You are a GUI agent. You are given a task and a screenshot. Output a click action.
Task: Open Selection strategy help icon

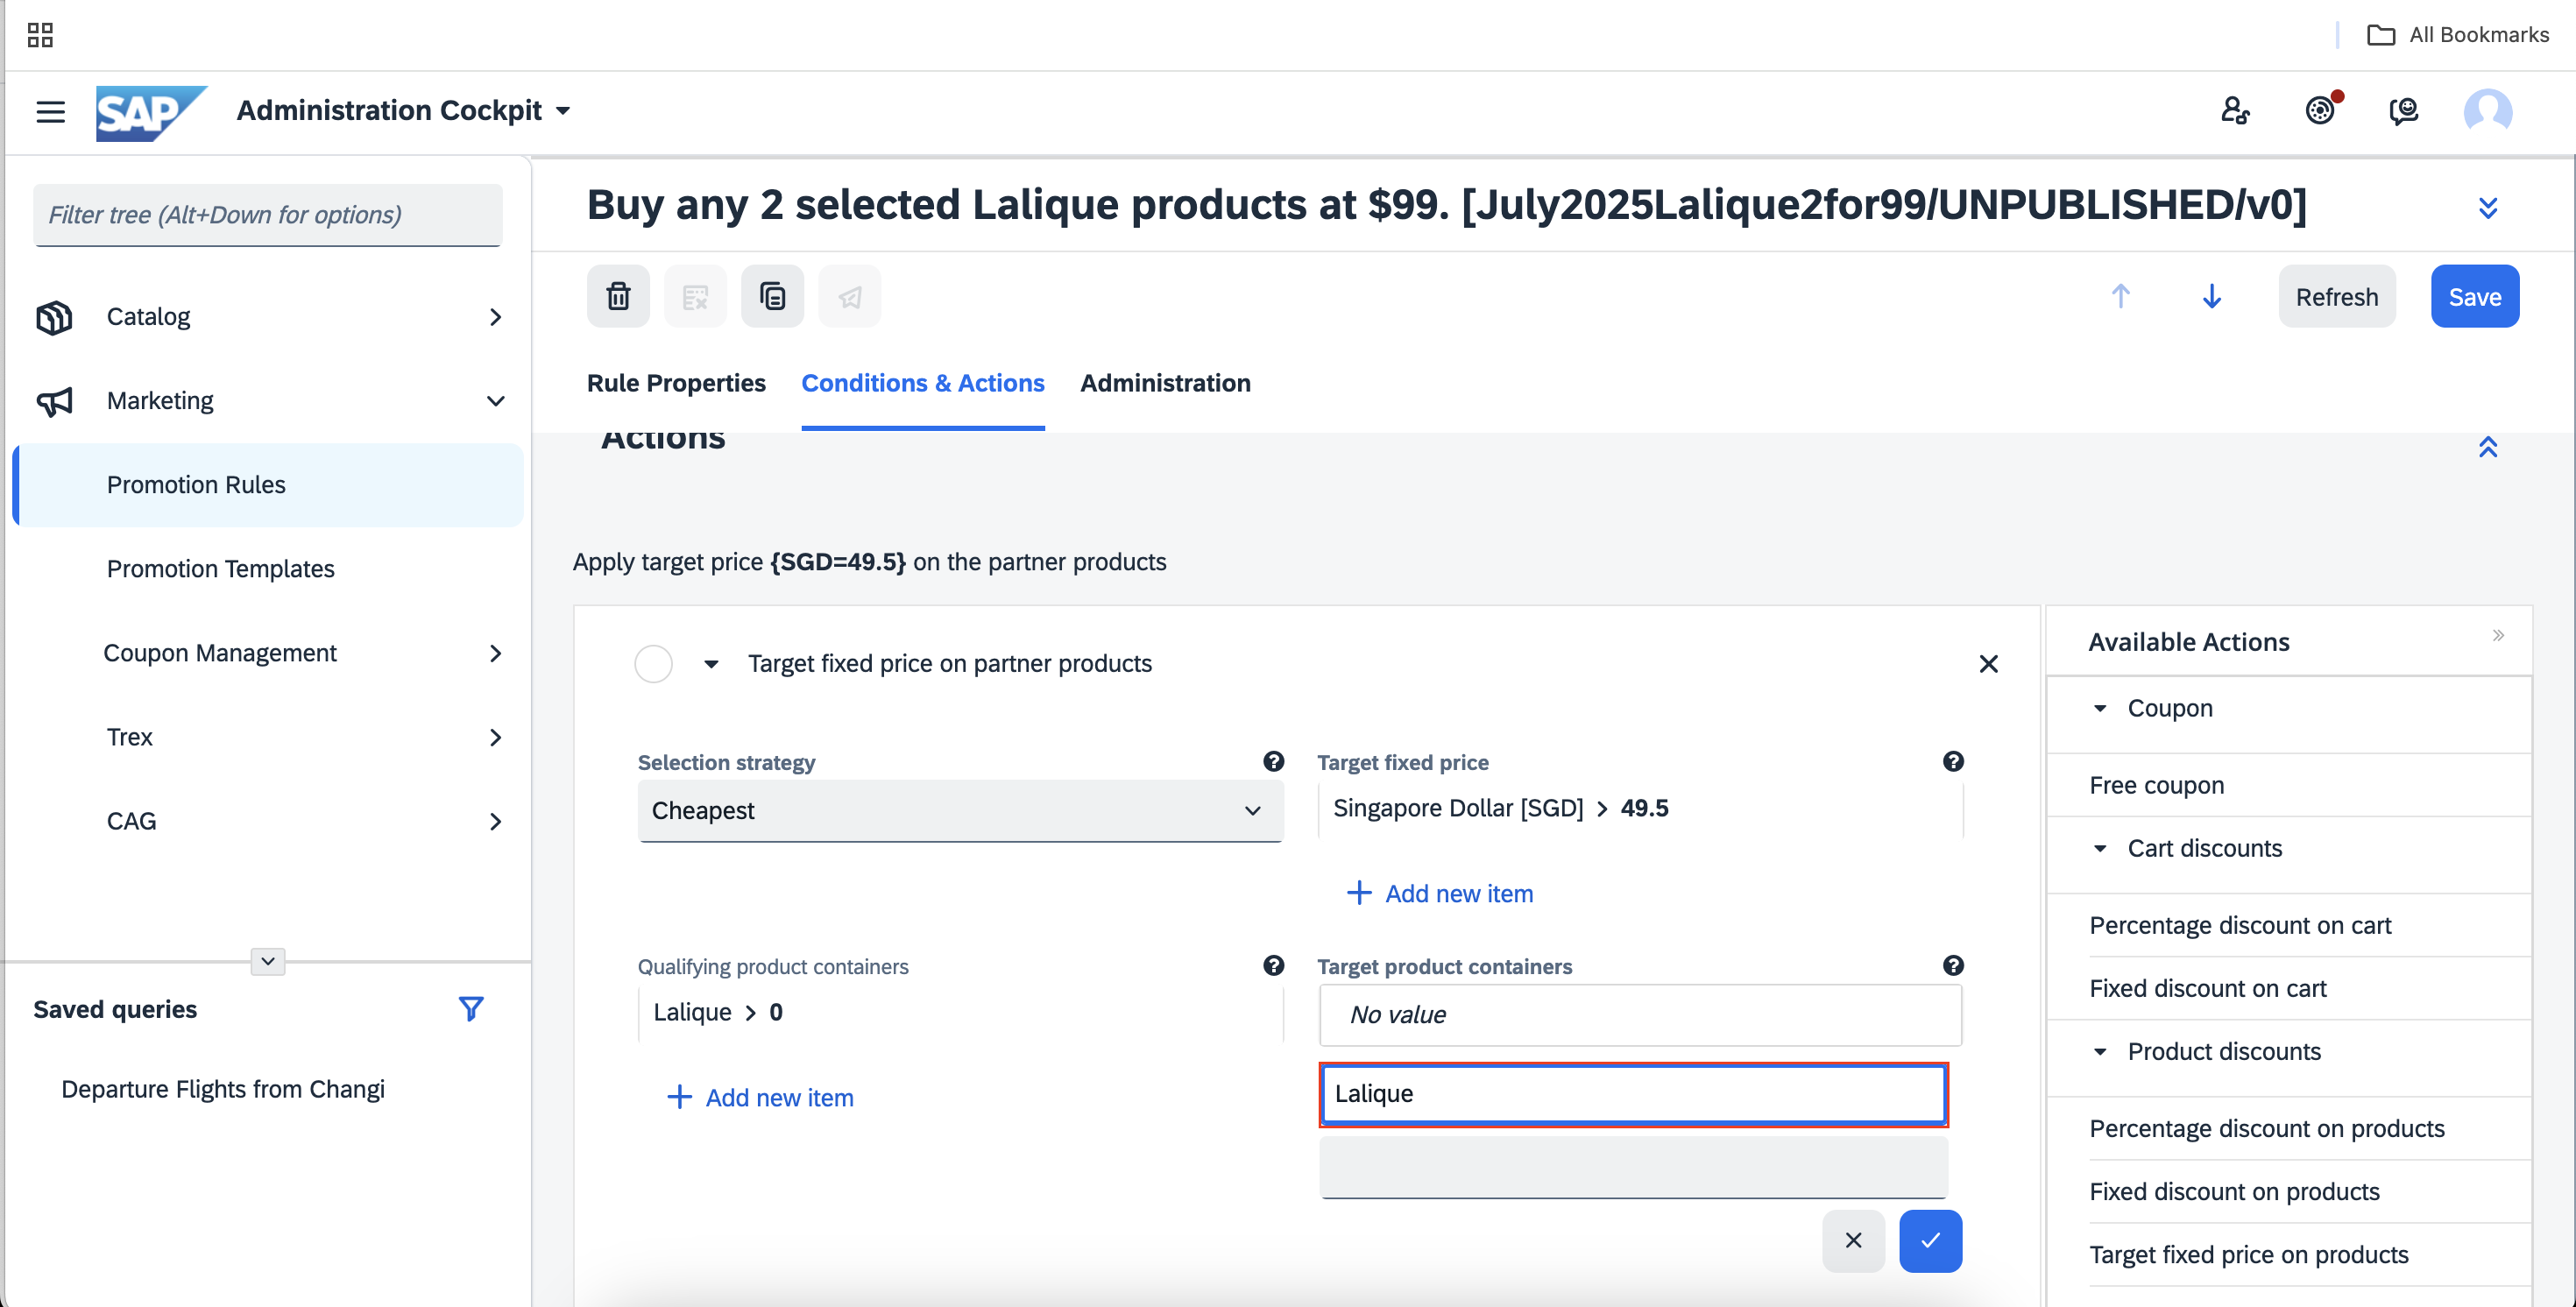coord(1273,762)
